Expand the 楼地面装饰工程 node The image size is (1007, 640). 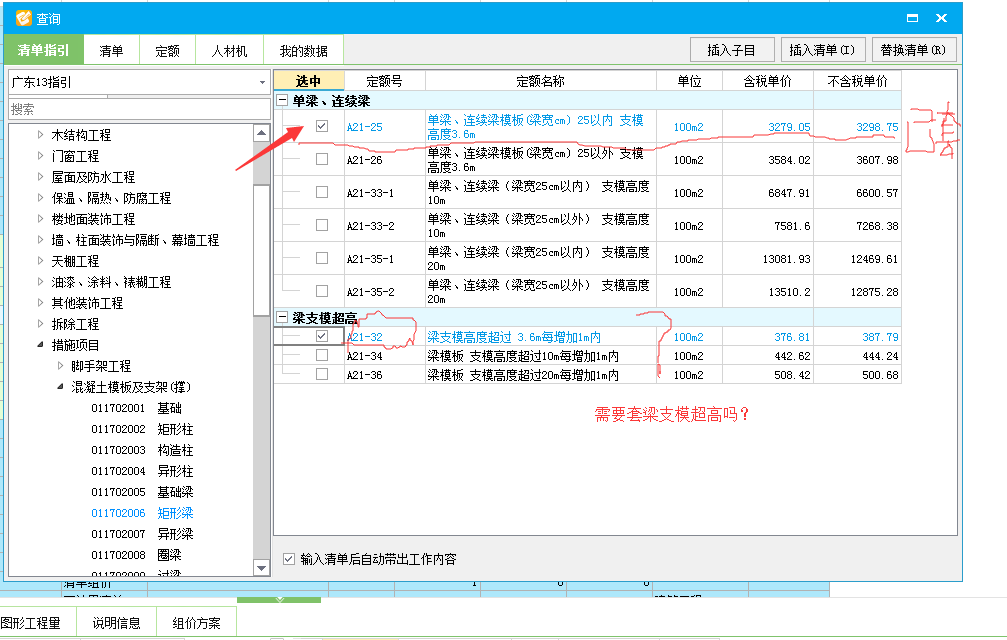tap(40, 219)
